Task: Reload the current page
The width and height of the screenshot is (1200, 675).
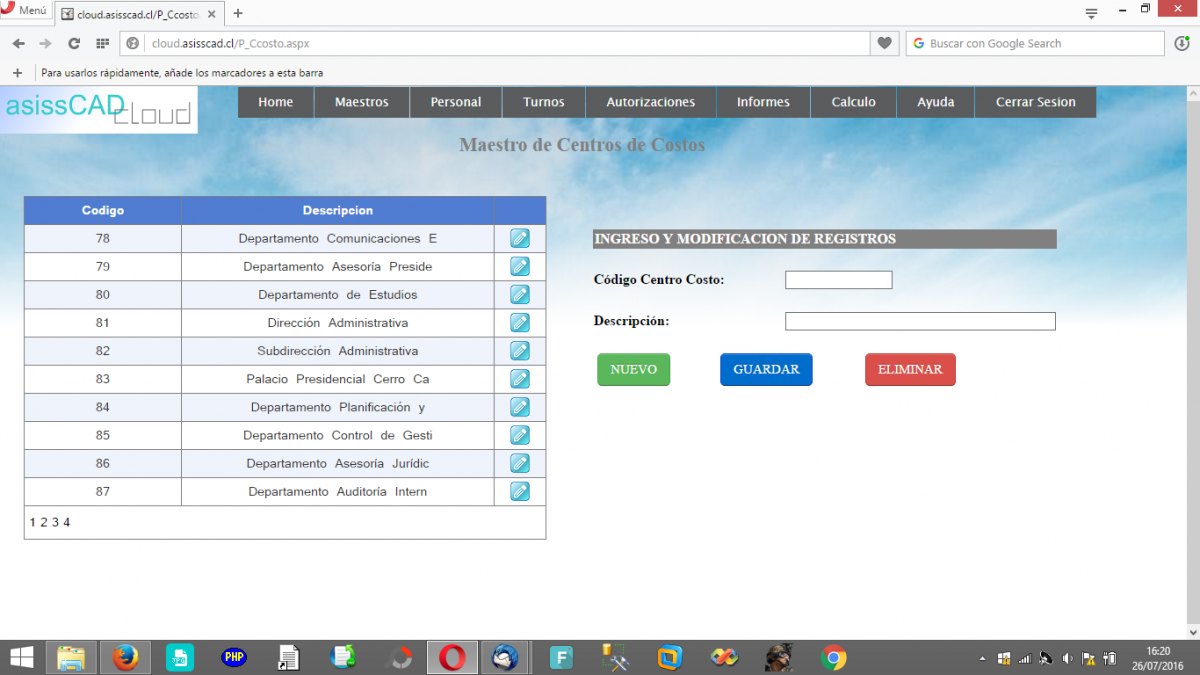Action: coord(73,44)
